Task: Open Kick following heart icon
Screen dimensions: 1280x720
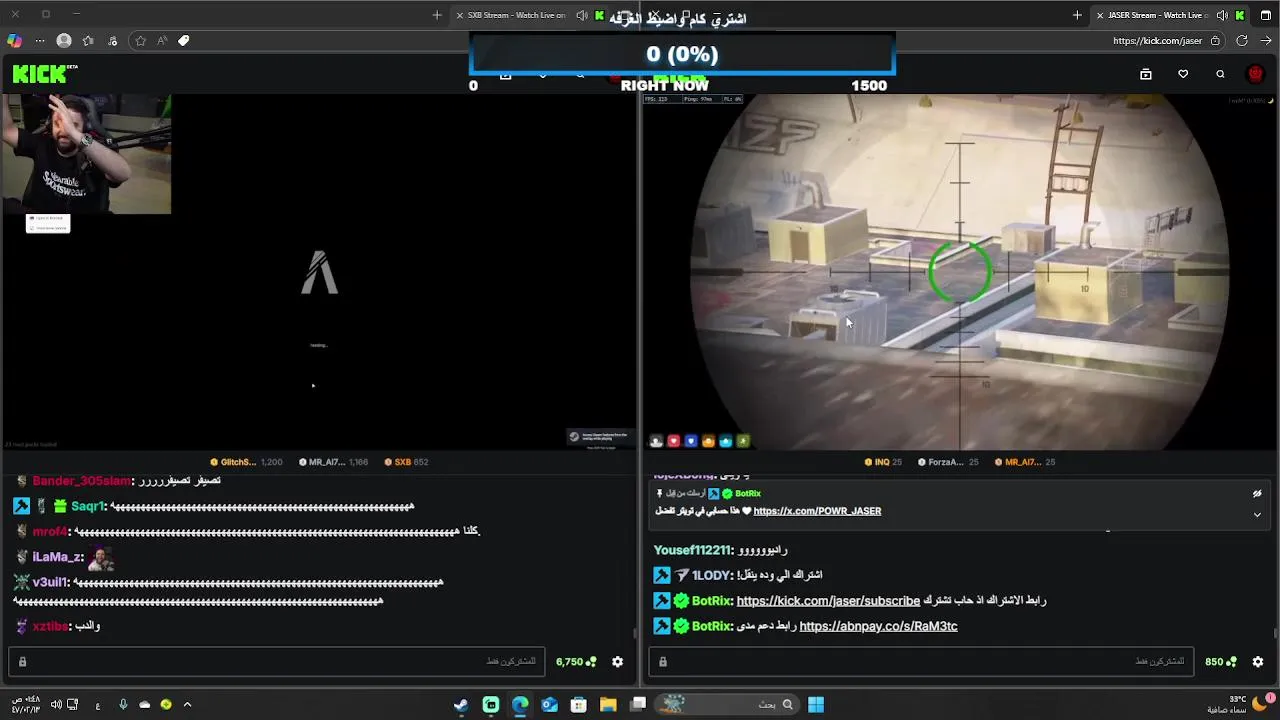Action: coord(1183,74)
